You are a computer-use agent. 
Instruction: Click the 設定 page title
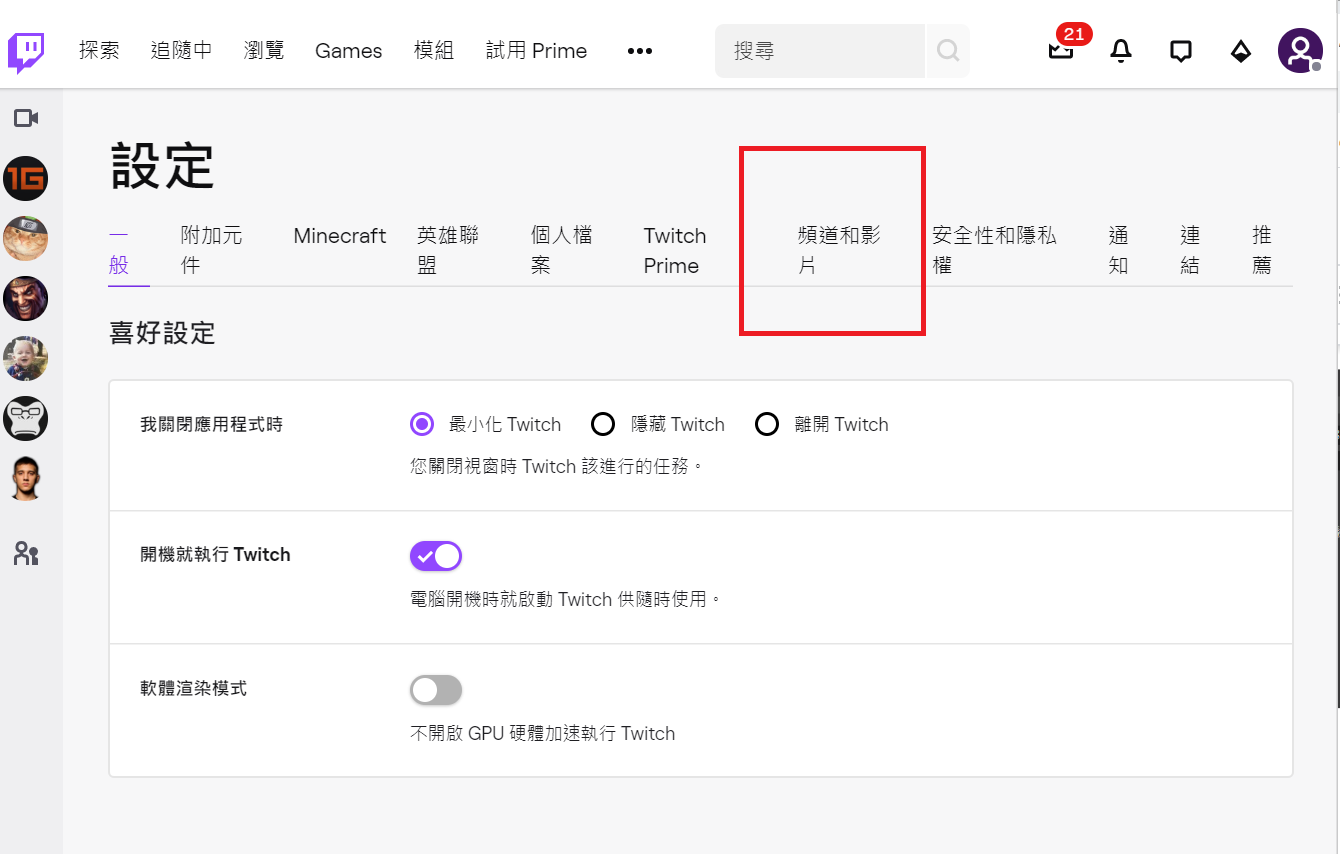162,165
